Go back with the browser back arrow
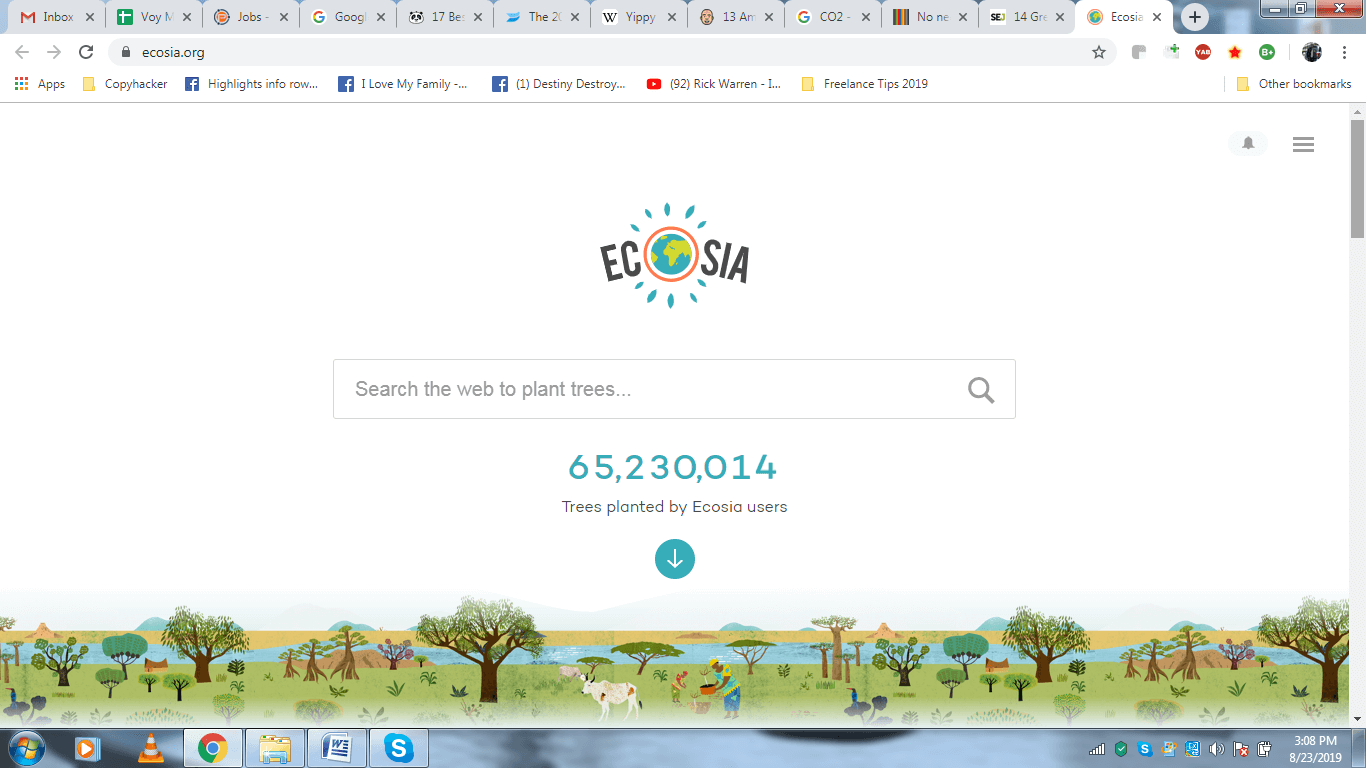This screenshot has height=768, width=1366. 22,52
